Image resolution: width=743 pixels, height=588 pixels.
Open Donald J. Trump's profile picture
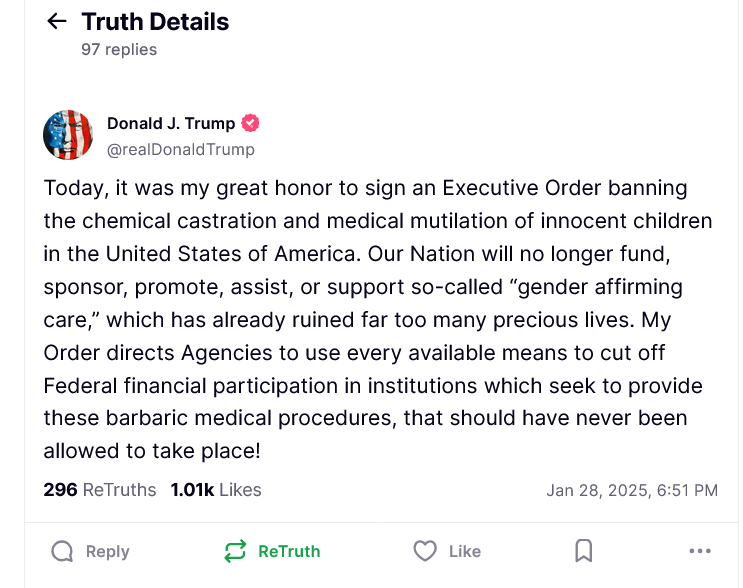click(x=68, y=136)
